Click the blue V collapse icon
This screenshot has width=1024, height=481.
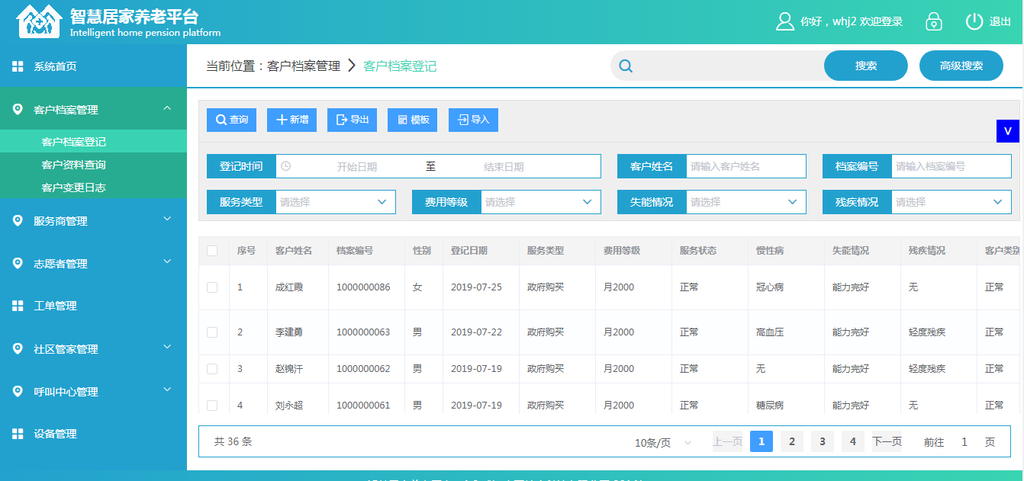coord(1007,132)
